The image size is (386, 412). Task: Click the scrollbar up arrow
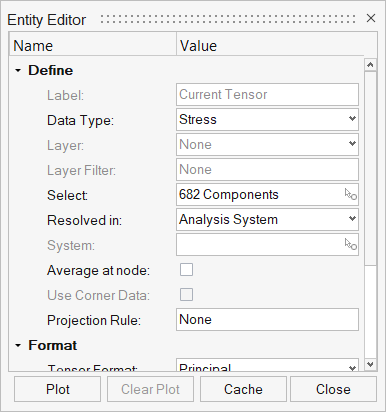(x=370, y=65)
